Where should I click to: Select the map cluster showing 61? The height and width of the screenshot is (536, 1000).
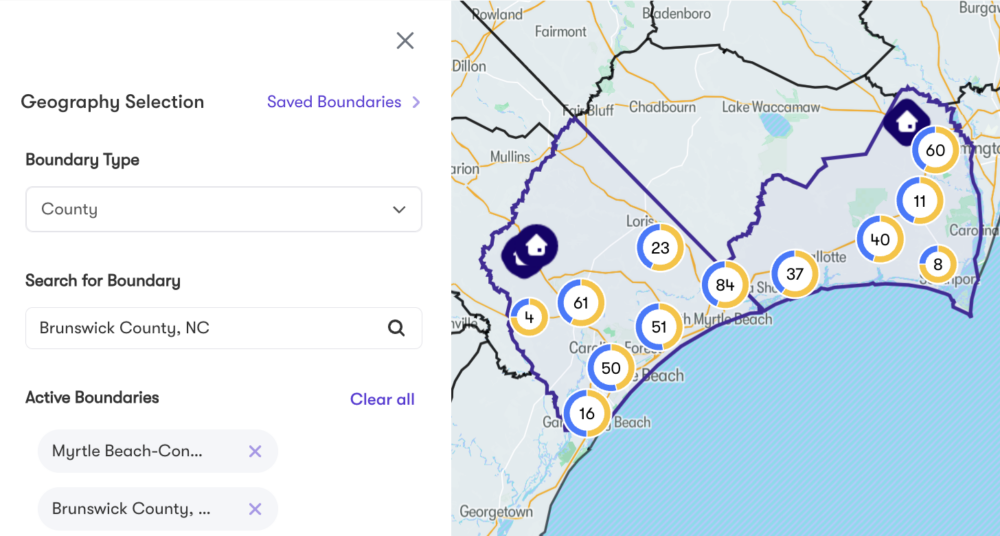tap(581, 301)
